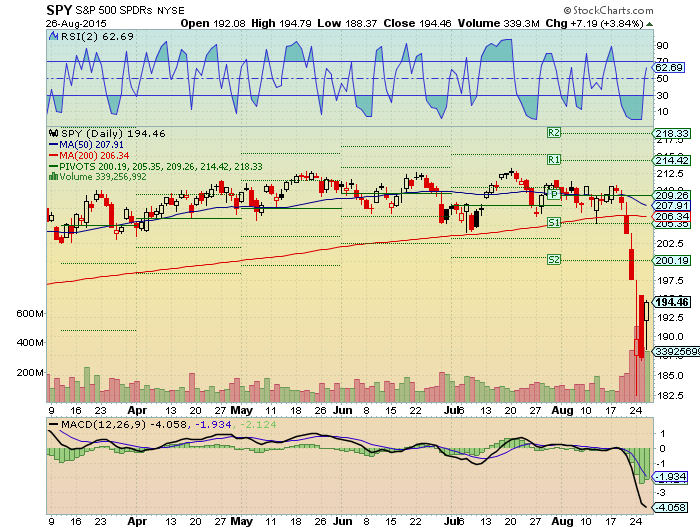This screenshot has height=530, width=700.
Task: Click the RSI(2) 62.69 indicator label
Action: pos(97,36)
